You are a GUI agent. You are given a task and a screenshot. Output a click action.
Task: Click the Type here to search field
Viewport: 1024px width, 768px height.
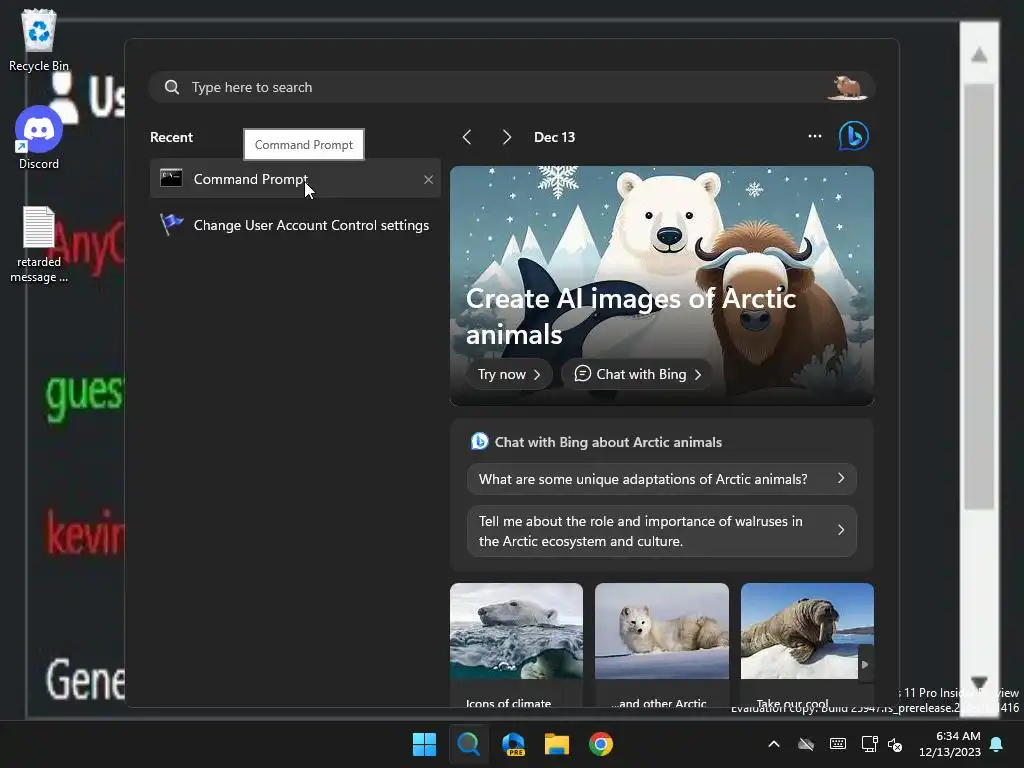point(511,87)
